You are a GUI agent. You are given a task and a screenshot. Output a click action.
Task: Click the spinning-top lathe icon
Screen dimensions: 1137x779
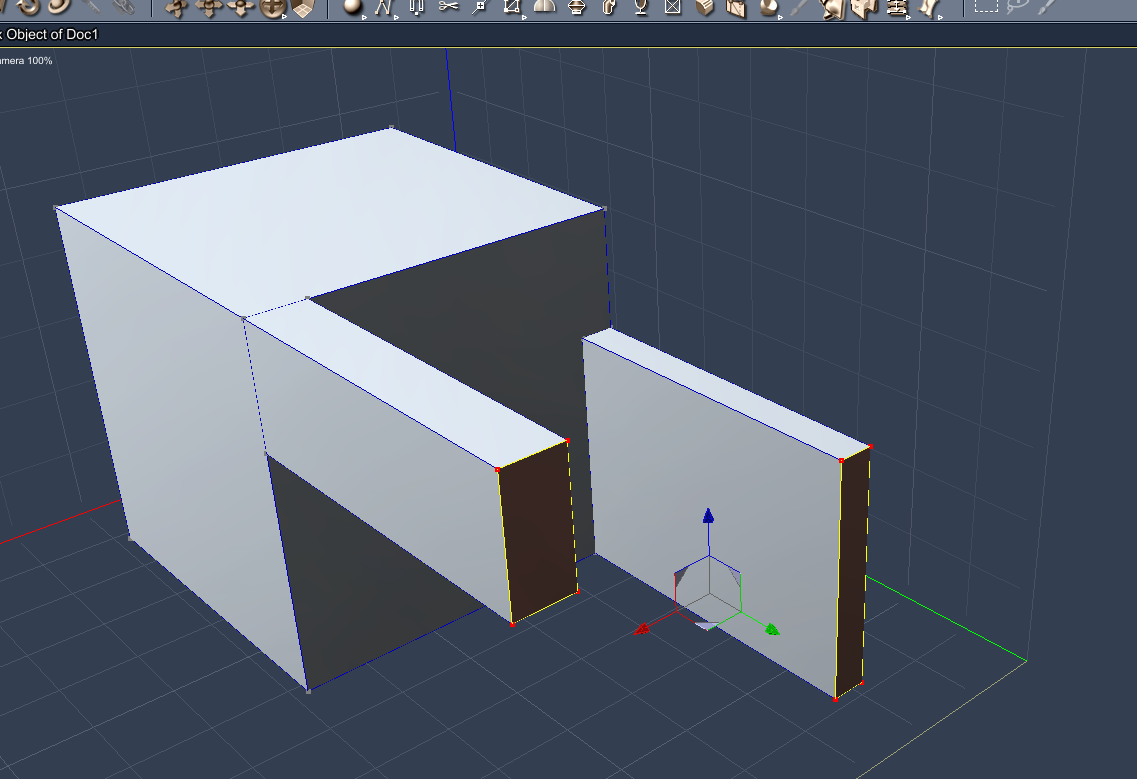pos(577,7)
